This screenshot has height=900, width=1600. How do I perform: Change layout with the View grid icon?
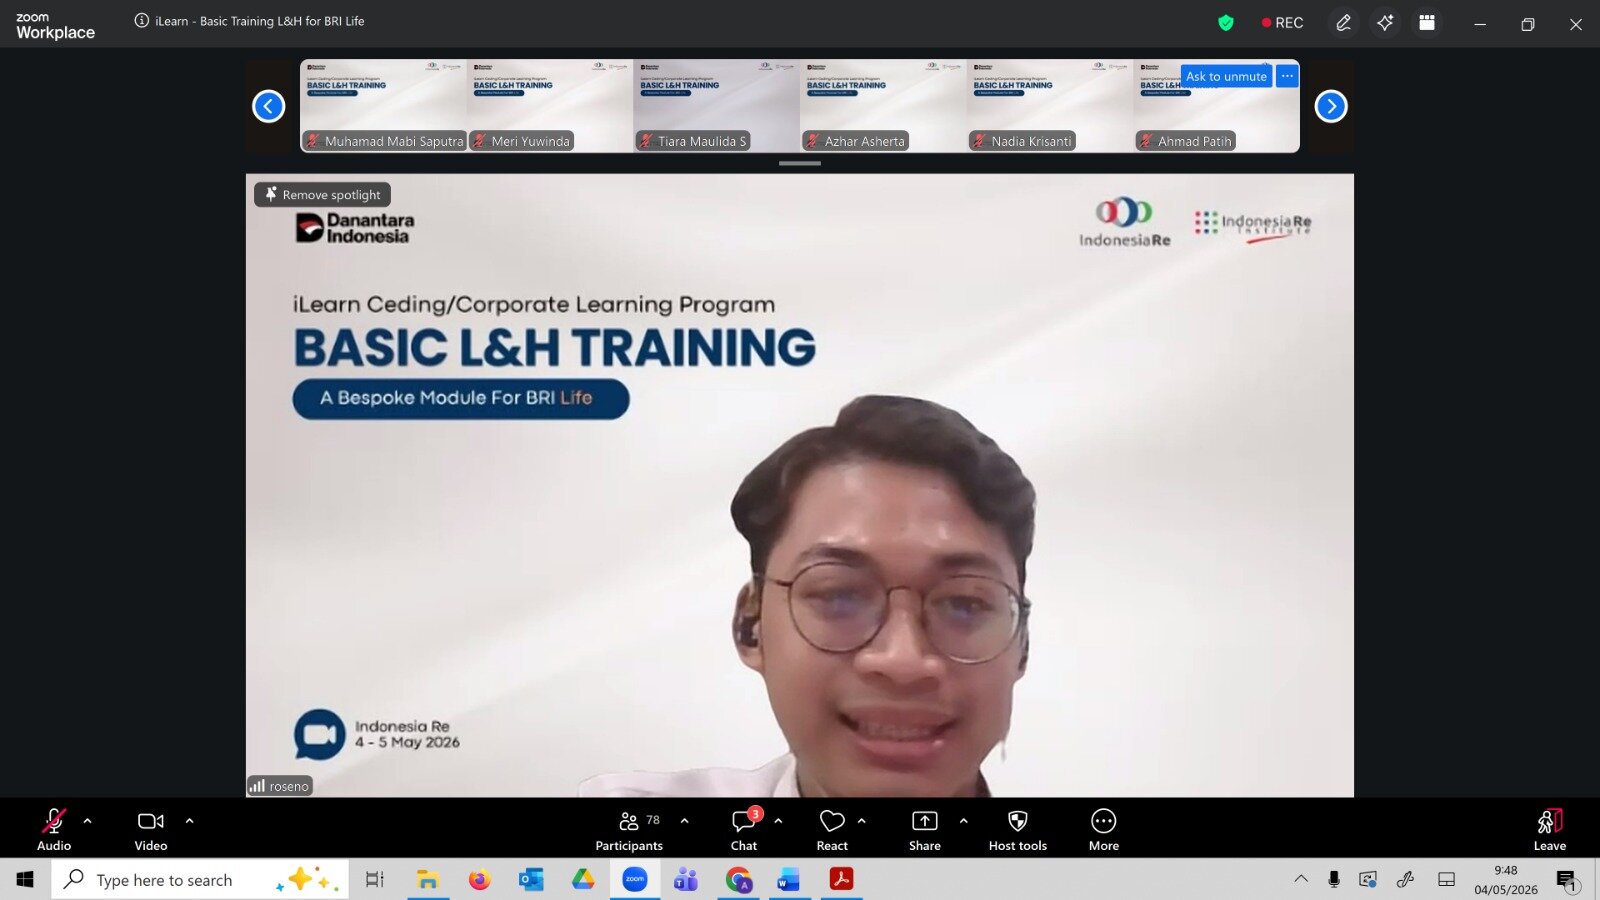tap(1427, 23)
